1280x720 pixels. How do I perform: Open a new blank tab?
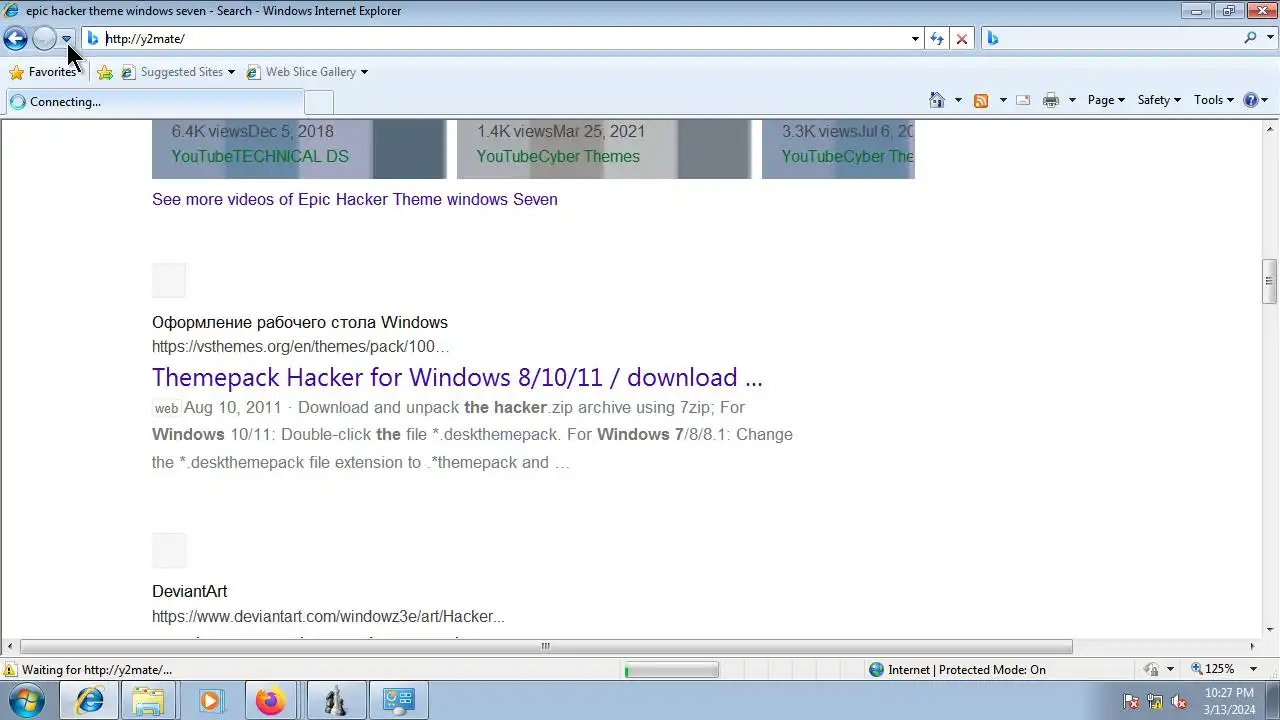click(318, 102)
